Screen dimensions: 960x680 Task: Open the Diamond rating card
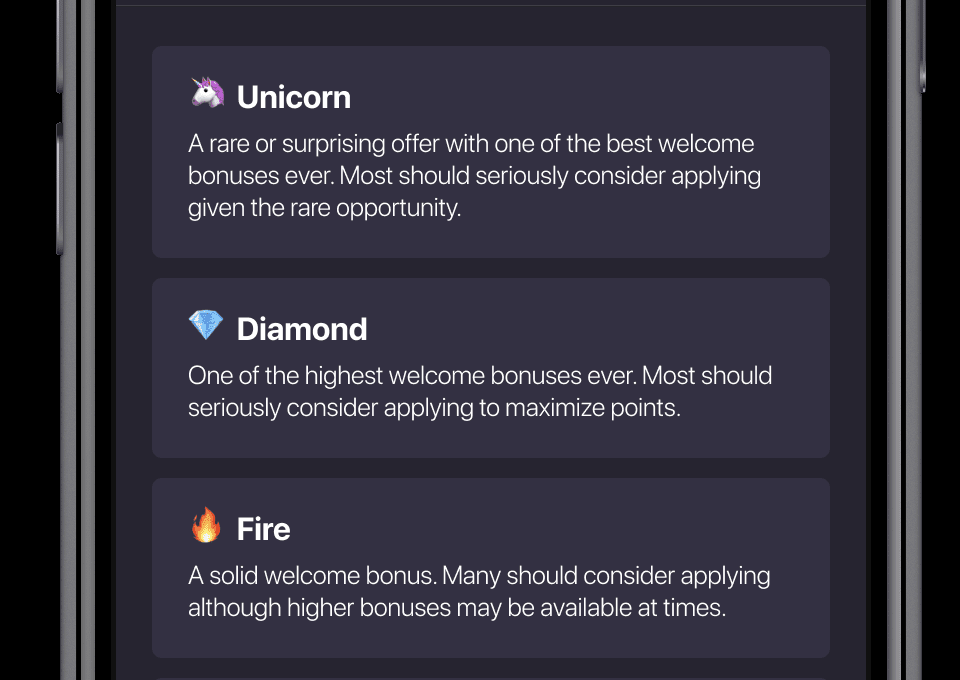(x=491, y=368)
